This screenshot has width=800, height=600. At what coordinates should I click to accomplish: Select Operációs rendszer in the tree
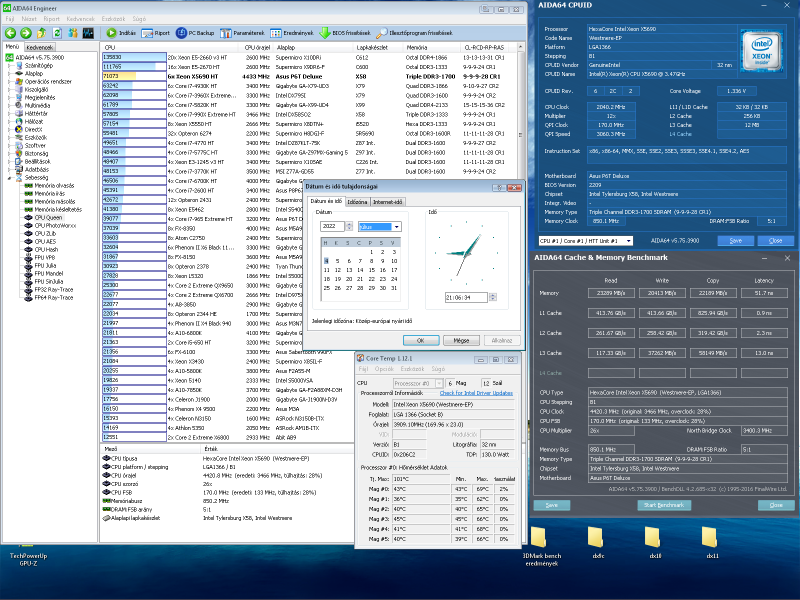pos(48,82)
